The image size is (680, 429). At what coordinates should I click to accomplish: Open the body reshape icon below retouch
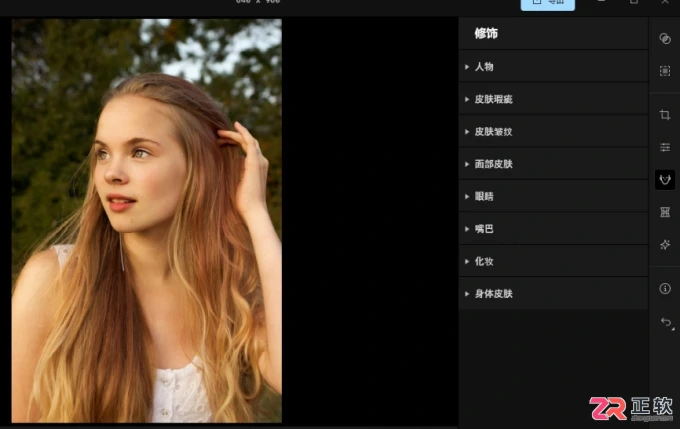pos(664,212)
